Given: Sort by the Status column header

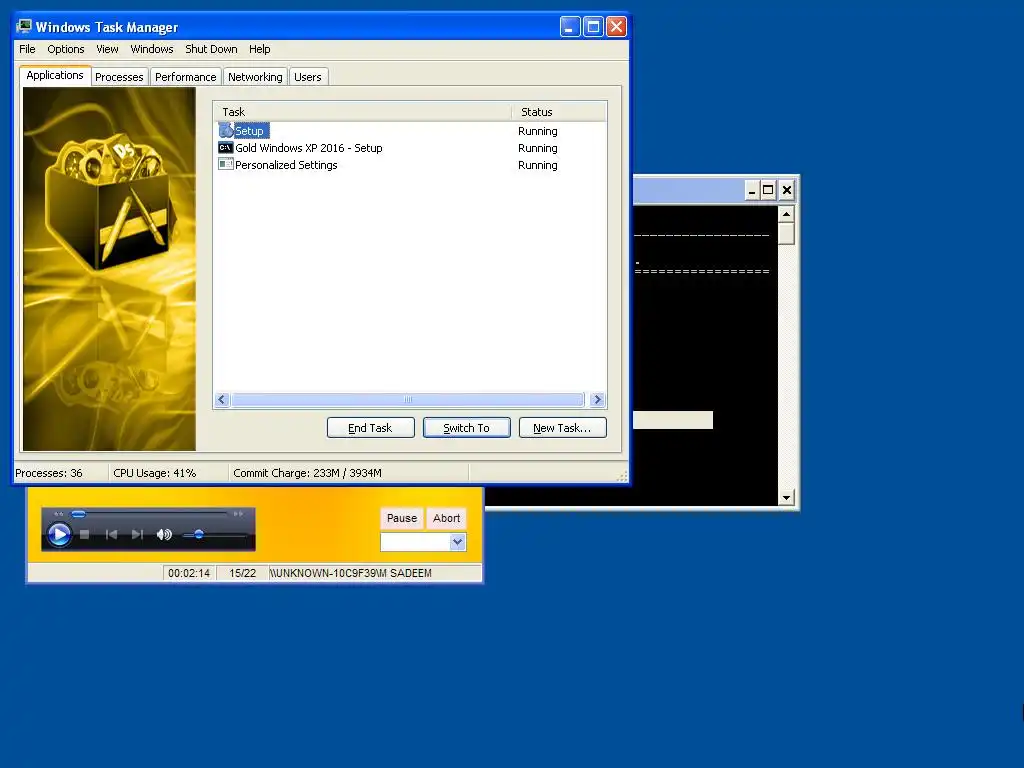Looking at the screenshot, I should point(559,112).
